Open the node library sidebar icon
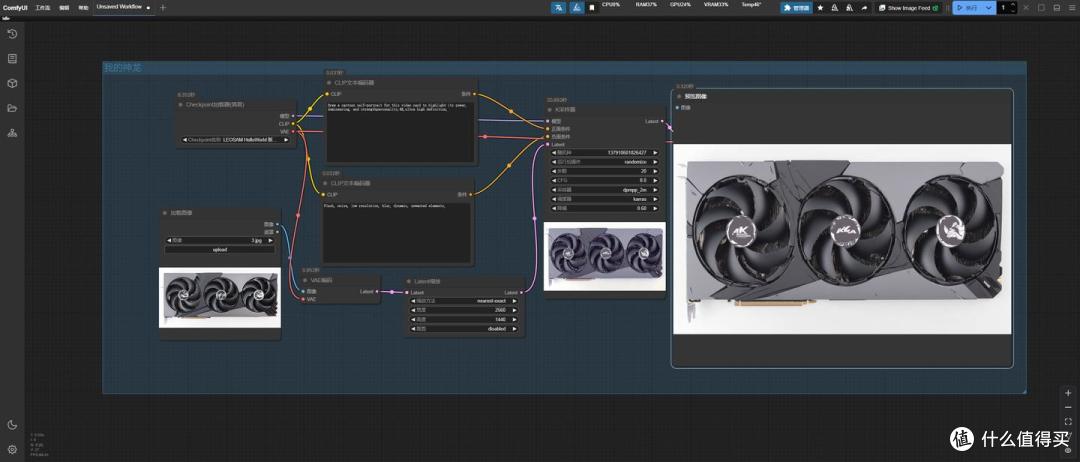1080x462 pixels. 12,59
